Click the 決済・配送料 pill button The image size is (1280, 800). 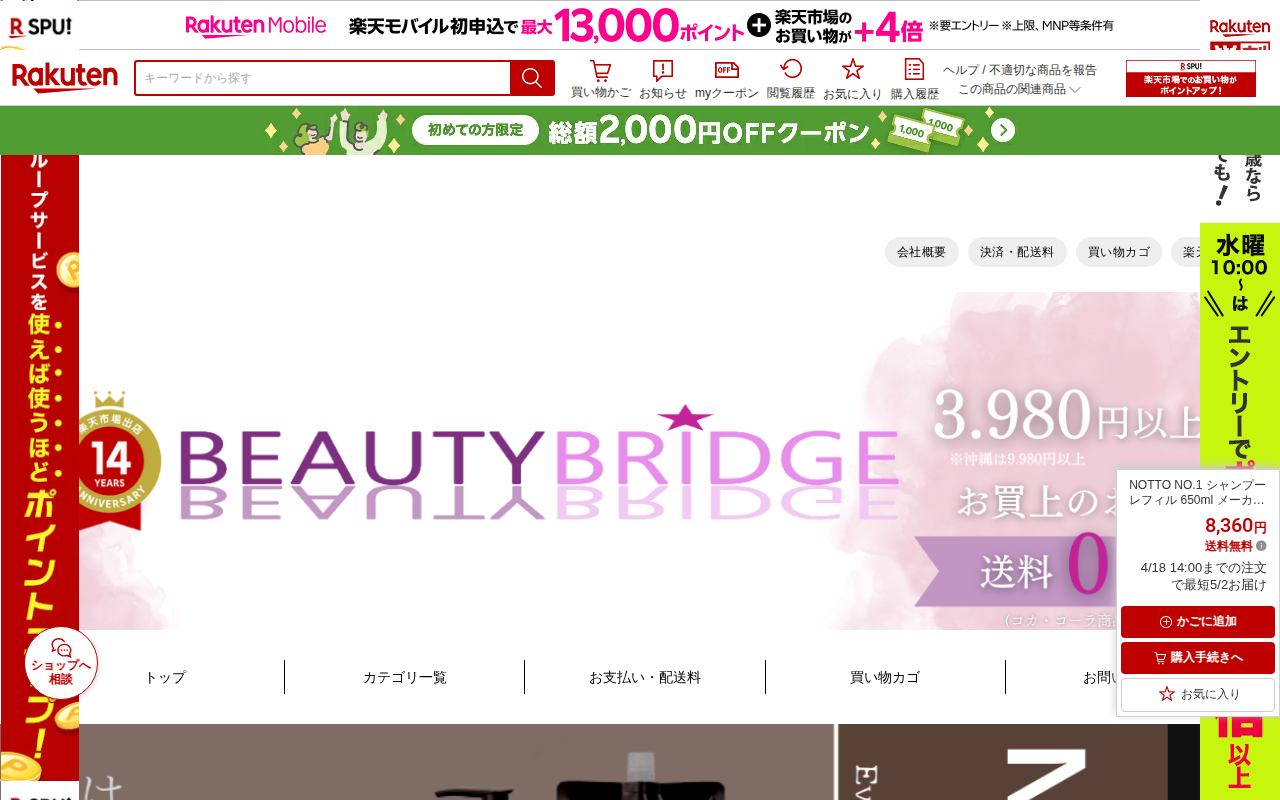click(x=1017, y=252)
